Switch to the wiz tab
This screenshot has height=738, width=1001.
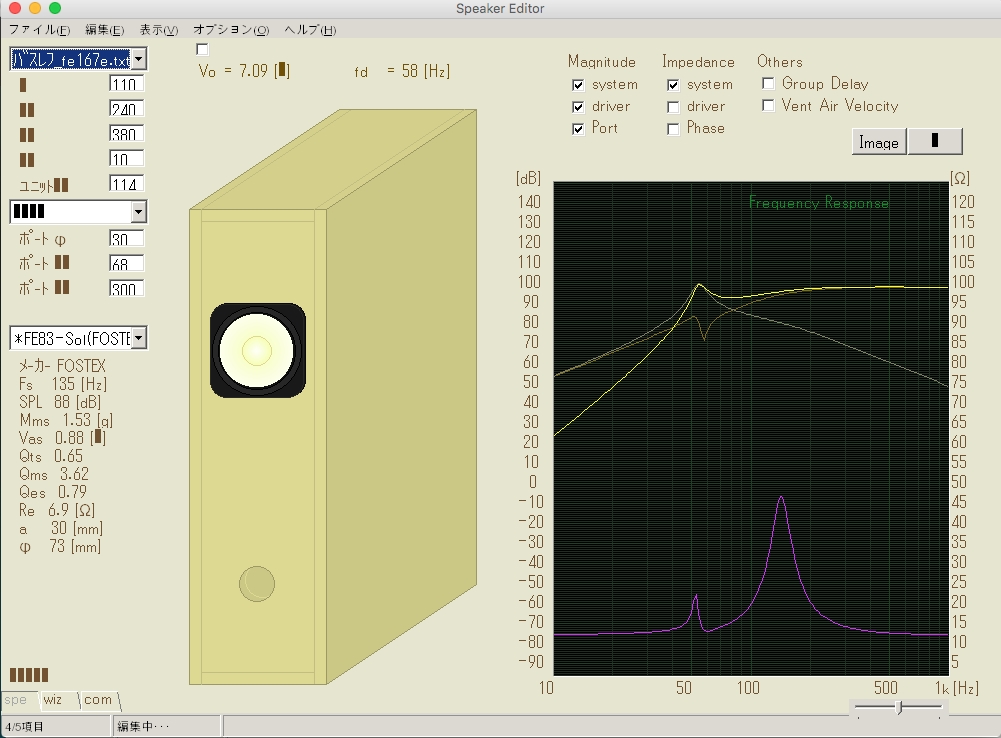53,700
